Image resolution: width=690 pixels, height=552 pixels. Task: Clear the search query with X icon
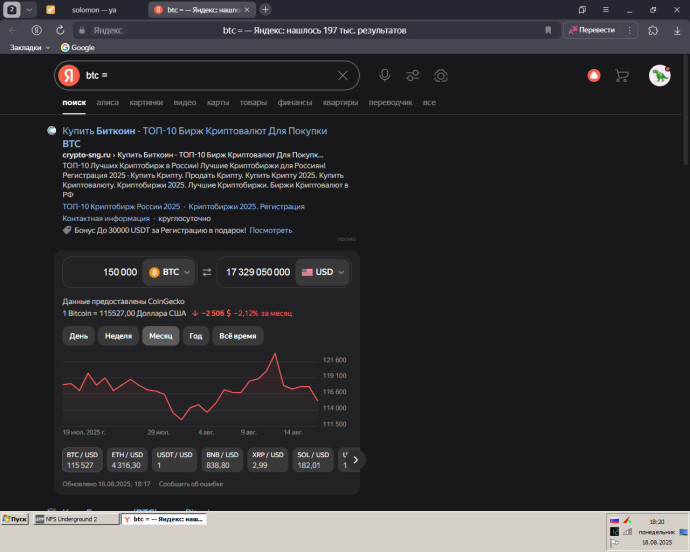342,76
